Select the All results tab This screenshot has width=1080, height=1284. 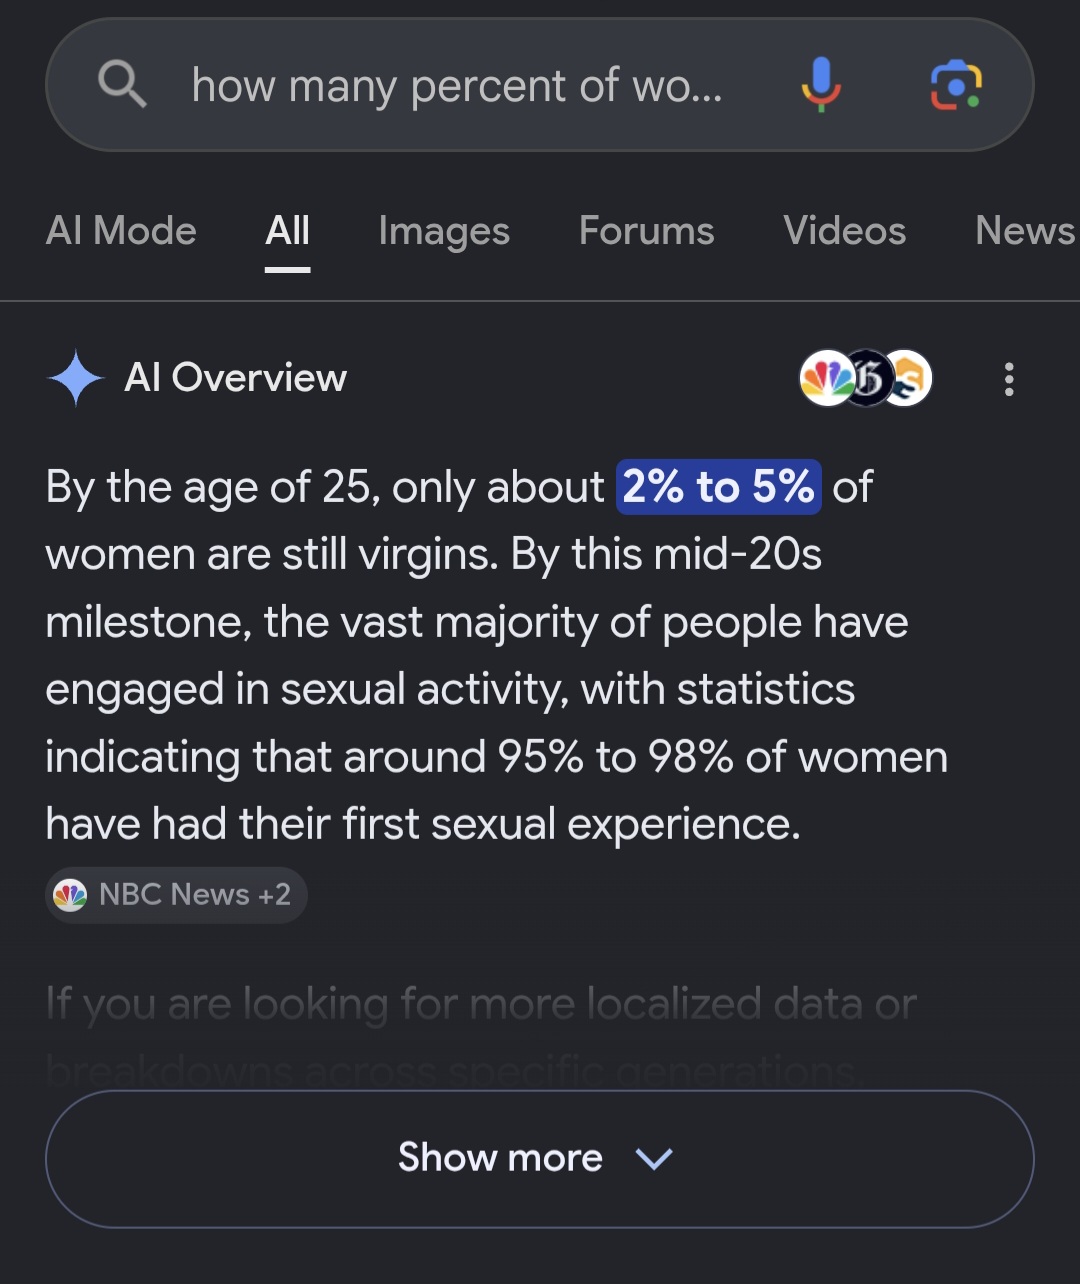pyautogui.click(x=287, y=231)
